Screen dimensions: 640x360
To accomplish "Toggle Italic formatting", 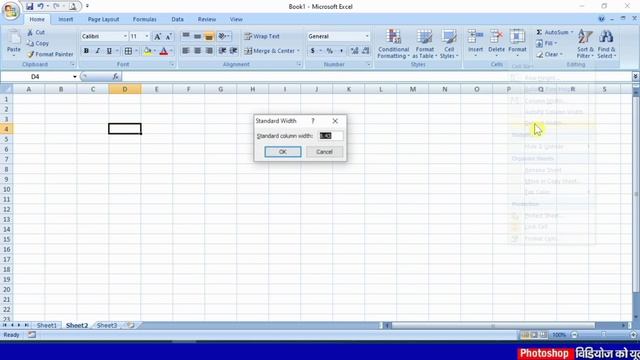I will point(98,51).
